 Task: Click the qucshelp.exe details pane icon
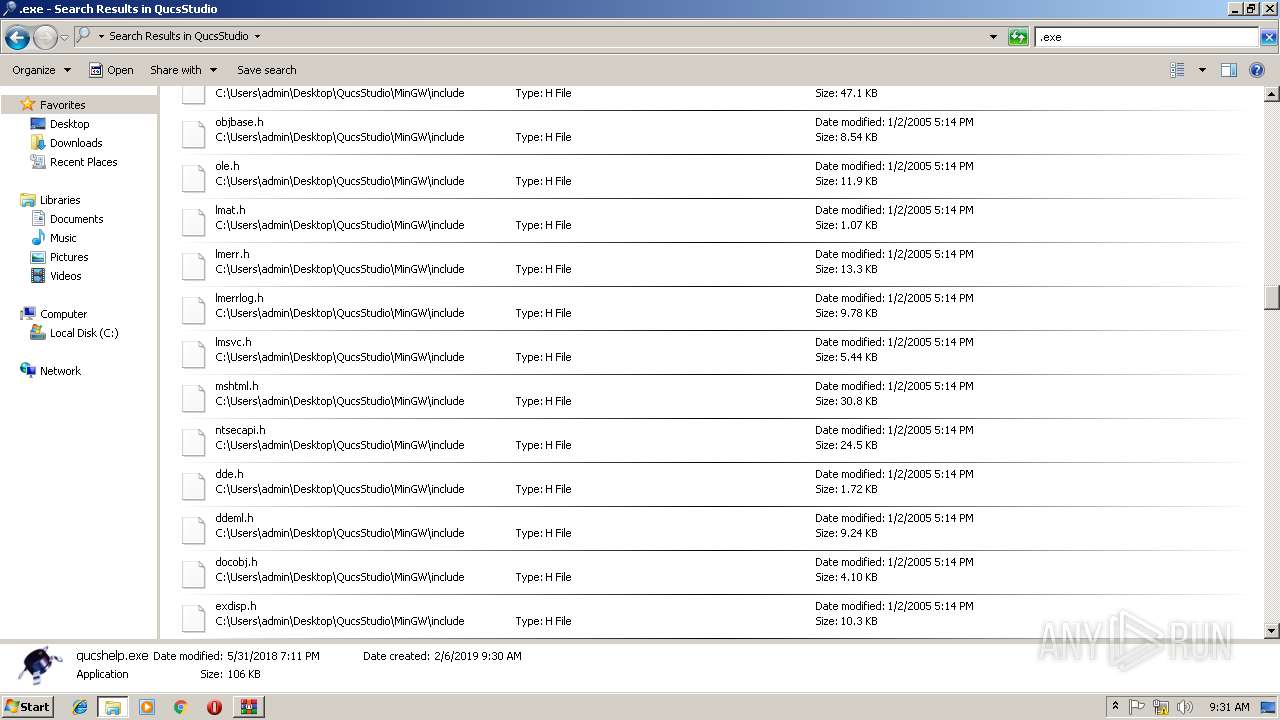(38, 665)
